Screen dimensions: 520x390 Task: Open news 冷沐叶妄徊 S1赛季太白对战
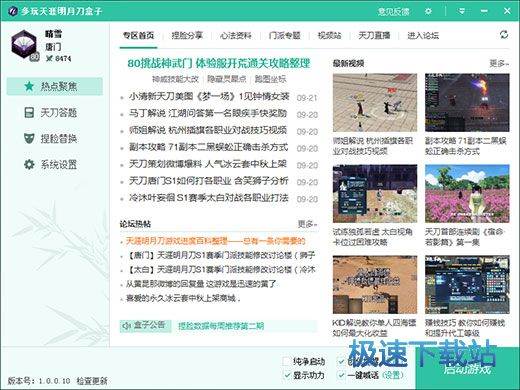[209, 198]
